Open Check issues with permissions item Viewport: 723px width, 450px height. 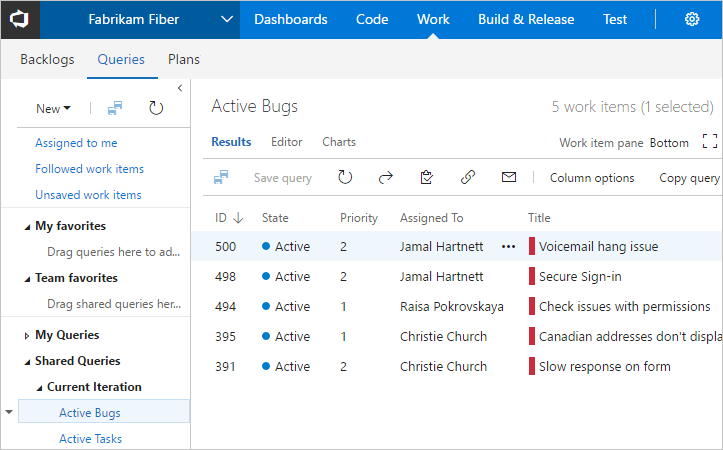(624, 307)
